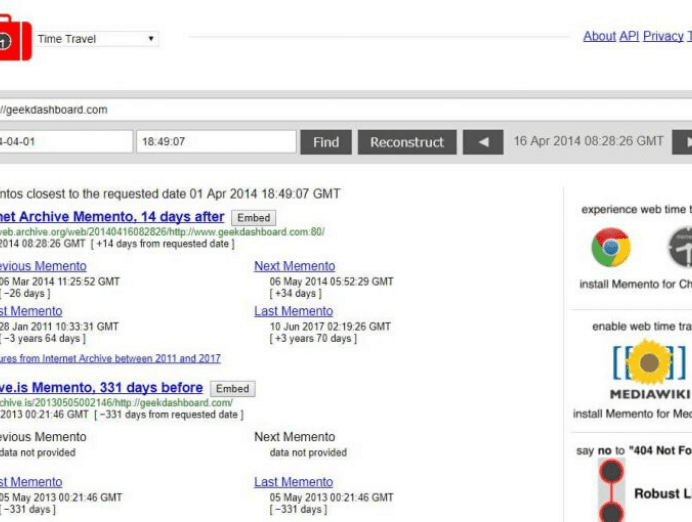Select 'experience web time' heading text
The height and width of the screenshot is (522, 692).
(636, 210)
